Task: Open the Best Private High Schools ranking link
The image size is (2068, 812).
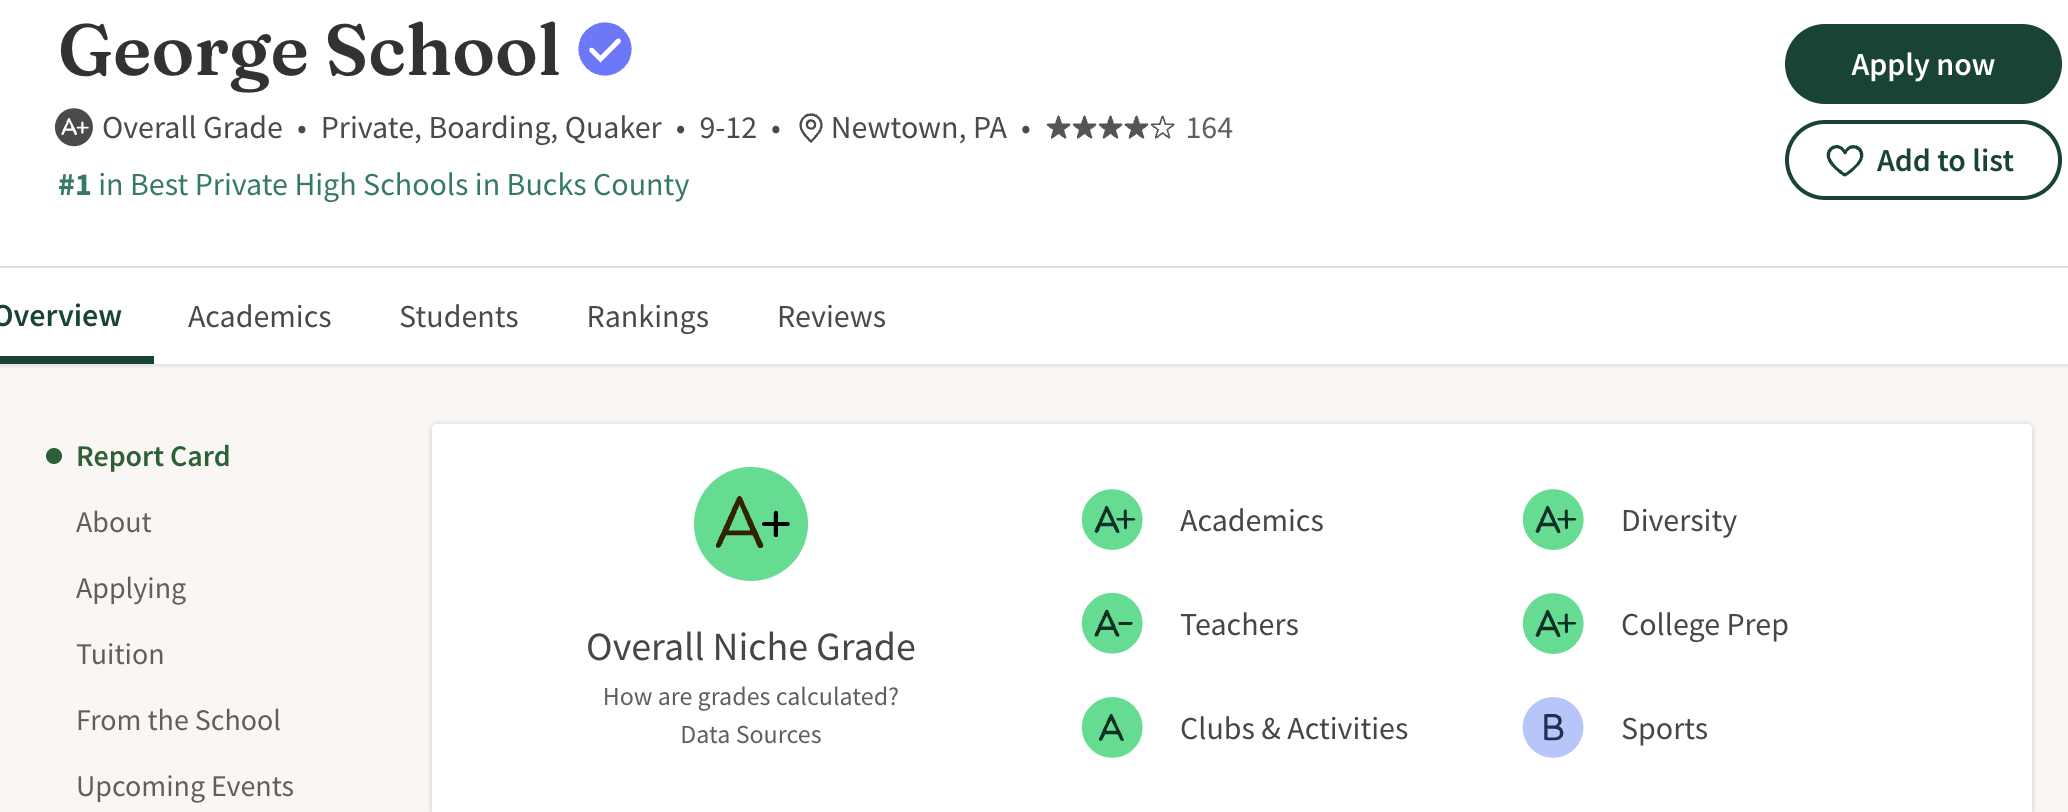Action: click(x=374, y=185)
